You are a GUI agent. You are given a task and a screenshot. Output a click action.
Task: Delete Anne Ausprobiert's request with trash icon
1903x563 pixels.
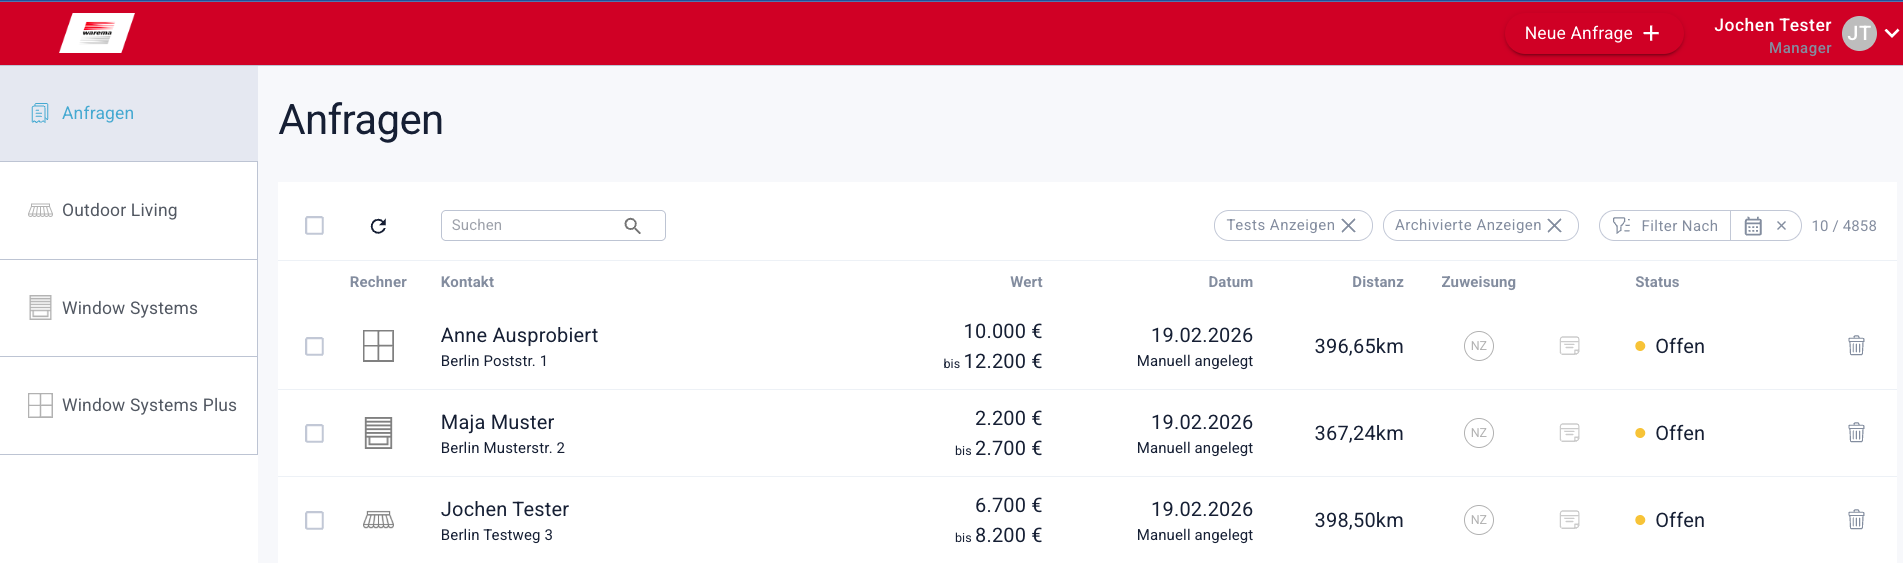(1856, 346)
